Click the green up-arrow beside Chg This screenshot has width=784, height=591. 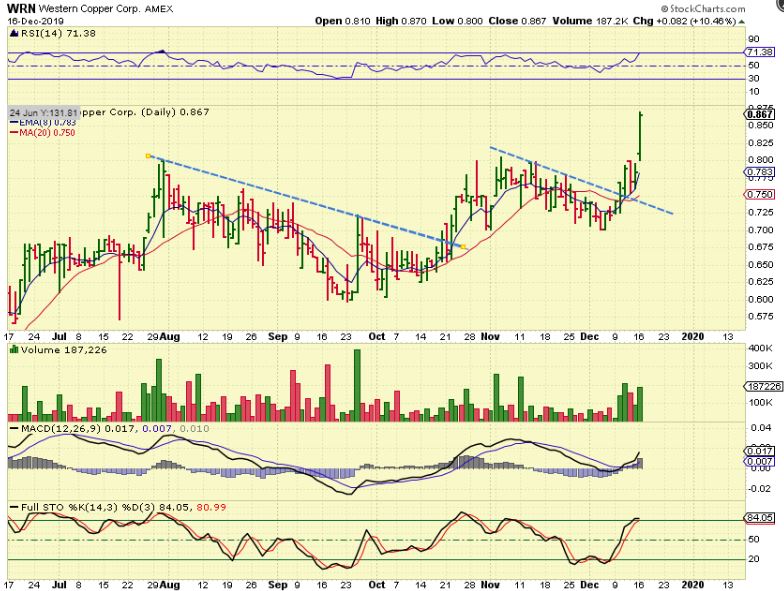pos(742,22)
